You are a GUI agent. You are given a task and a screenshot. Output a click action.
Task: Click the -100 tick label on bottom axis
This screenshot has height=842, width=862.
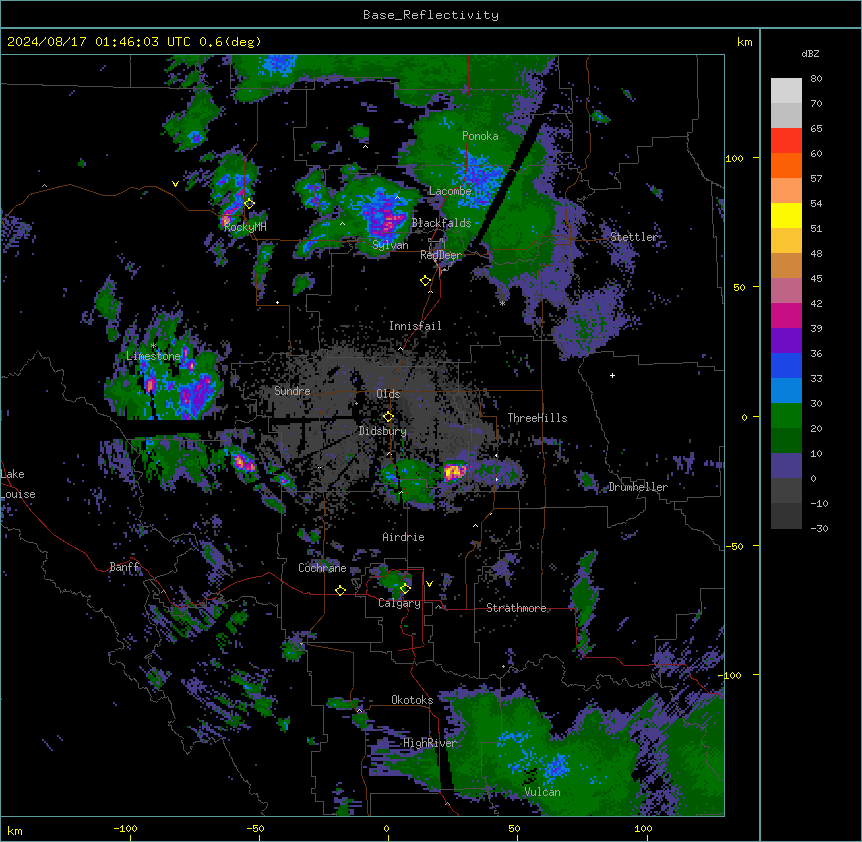[x=125, y=829]
